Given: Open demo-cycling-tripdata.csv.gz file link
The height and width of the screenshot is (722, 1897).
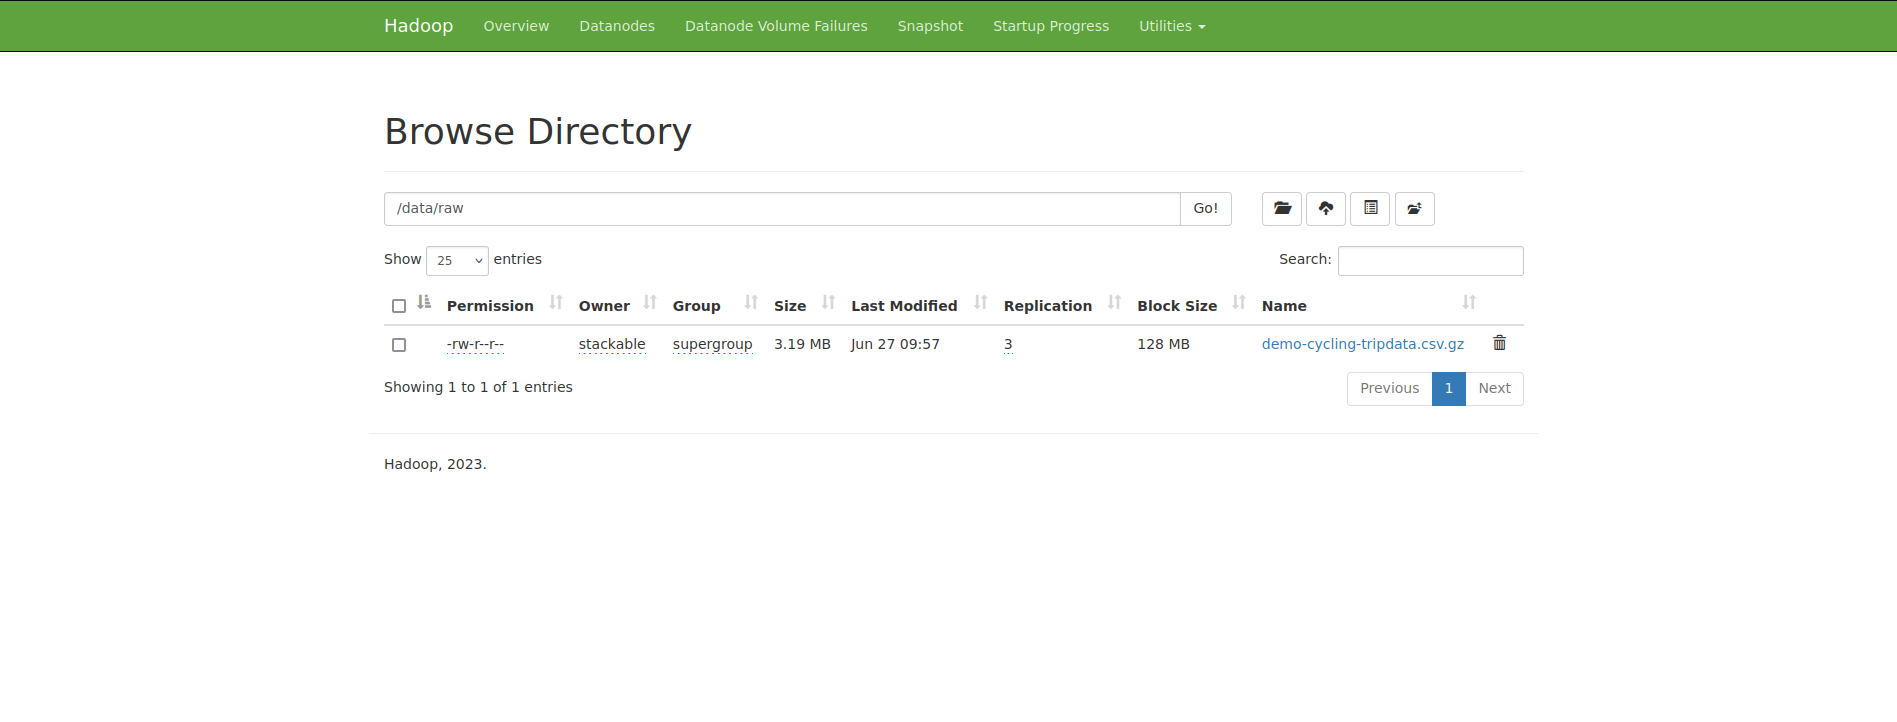Looking at the screenshot, I should pos(1362,344).
